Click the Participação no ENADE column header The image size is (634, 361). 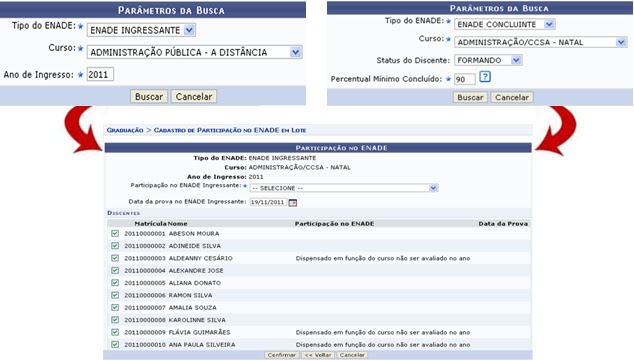coord(334,224)
